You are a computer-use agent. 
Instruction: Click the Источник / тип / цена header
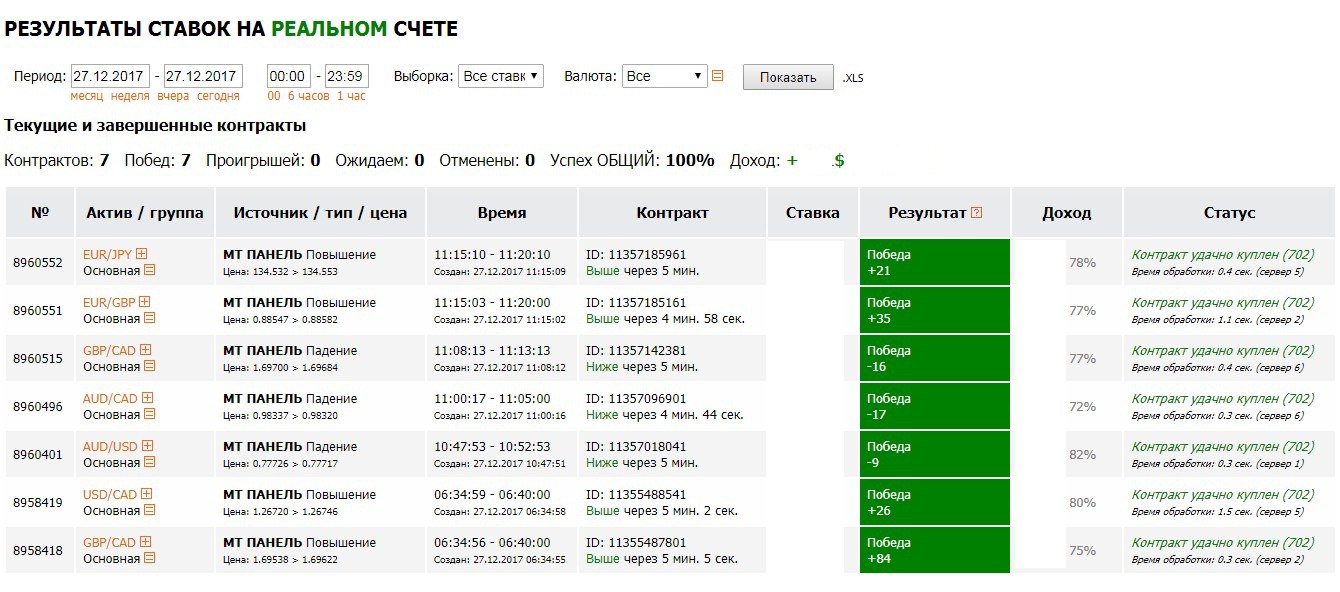click(x=320, y=213)
